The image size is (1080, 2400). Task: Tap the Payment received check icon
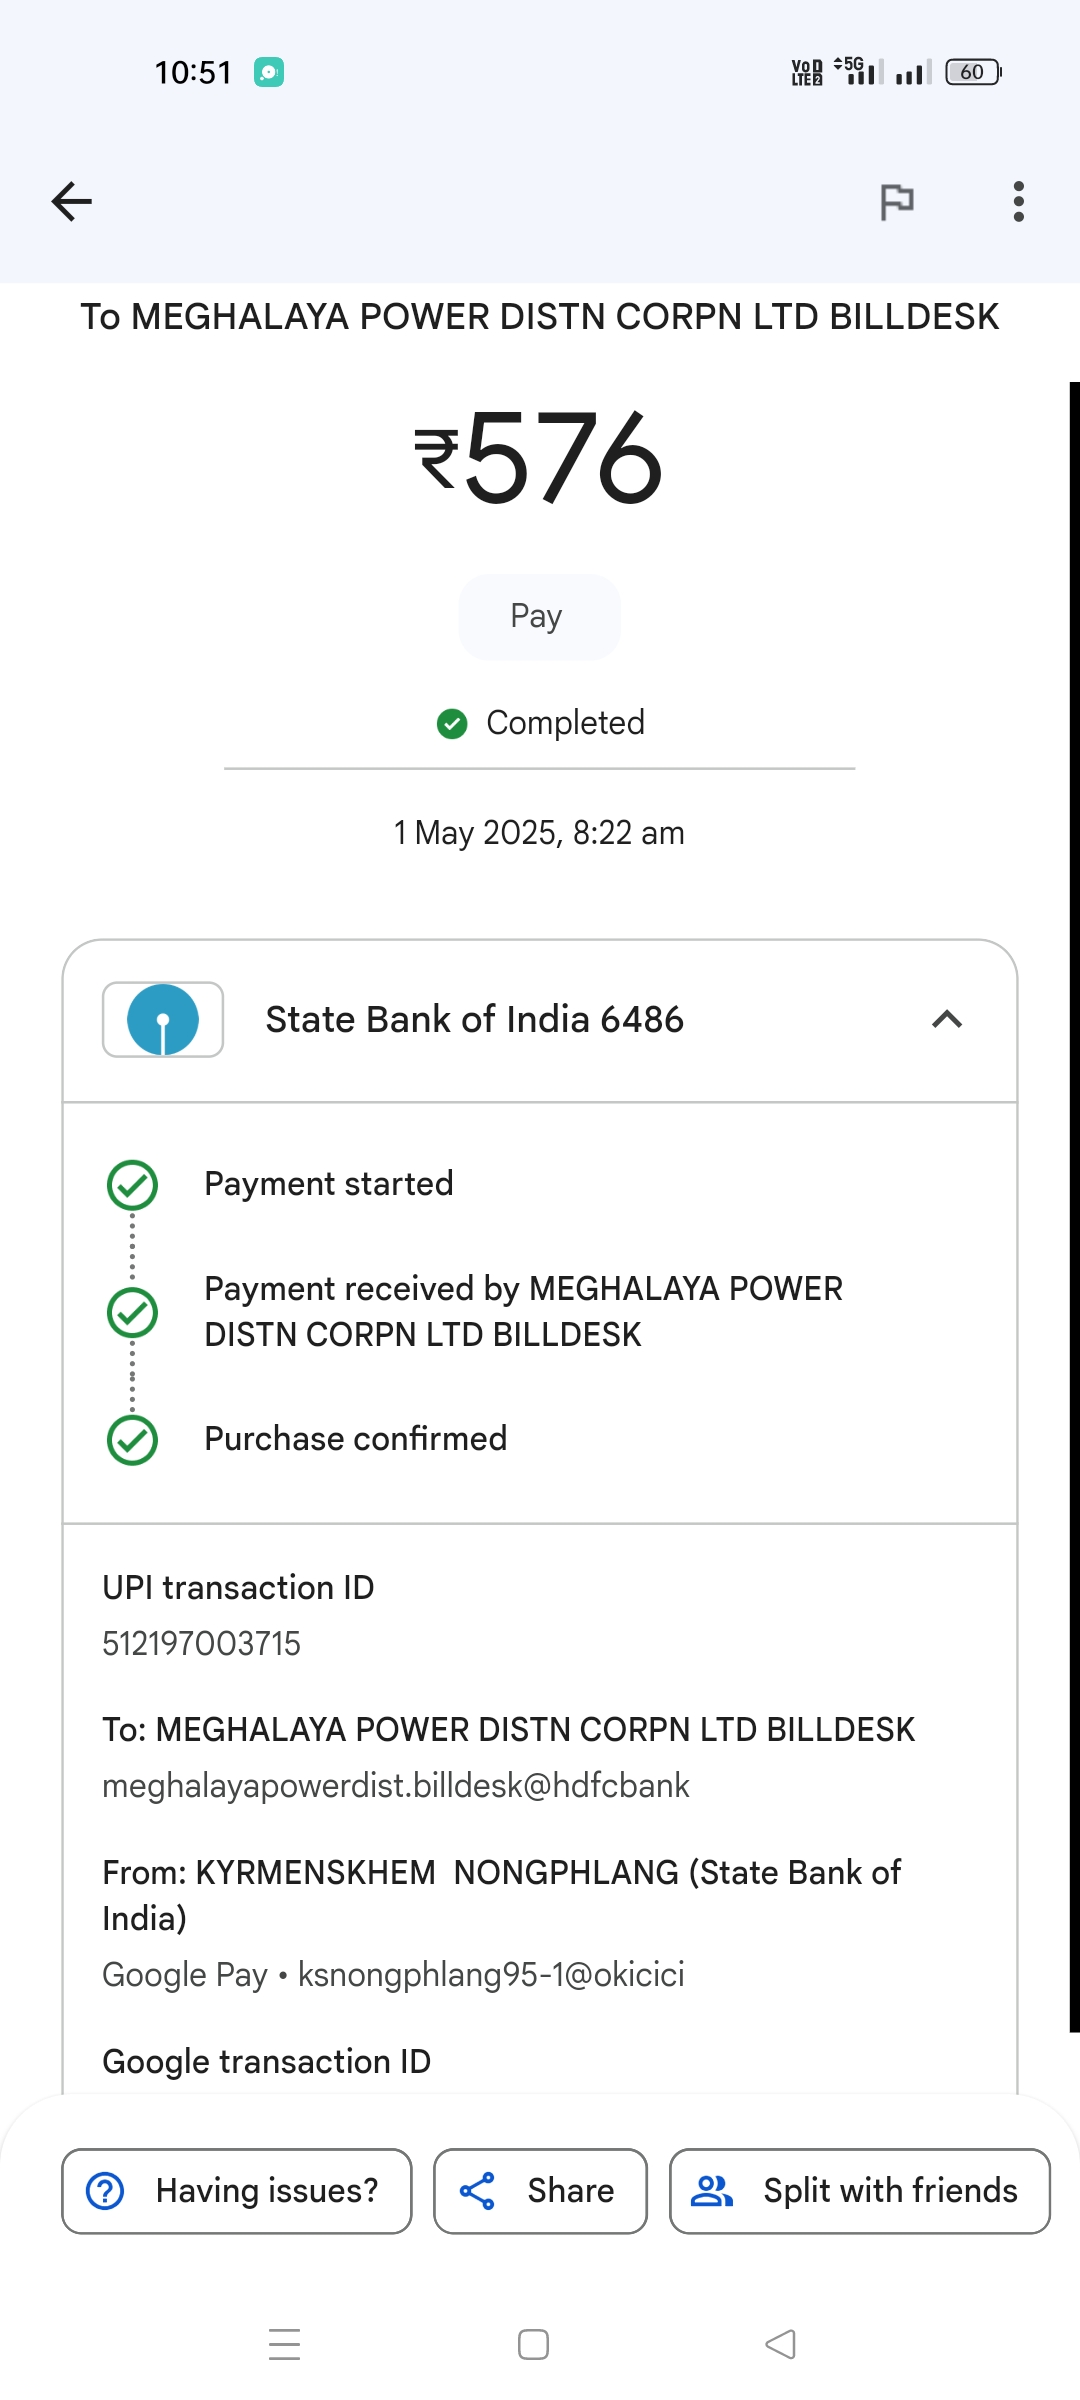[x=132, y=1313]
